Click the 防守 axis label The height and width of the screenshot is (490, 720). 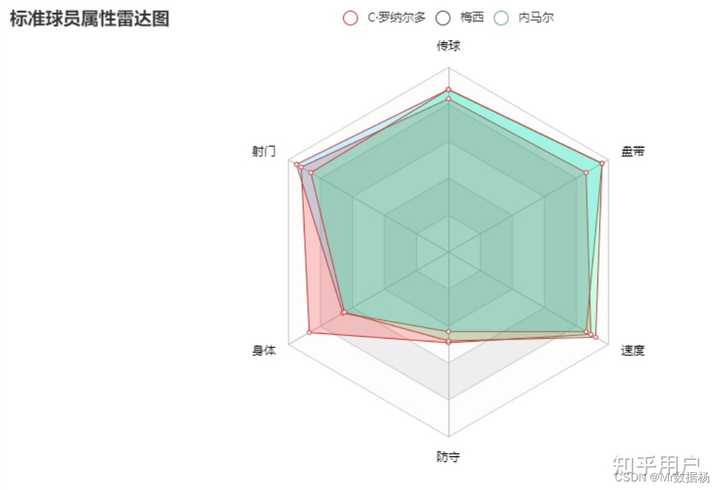[x=448, y=456]
